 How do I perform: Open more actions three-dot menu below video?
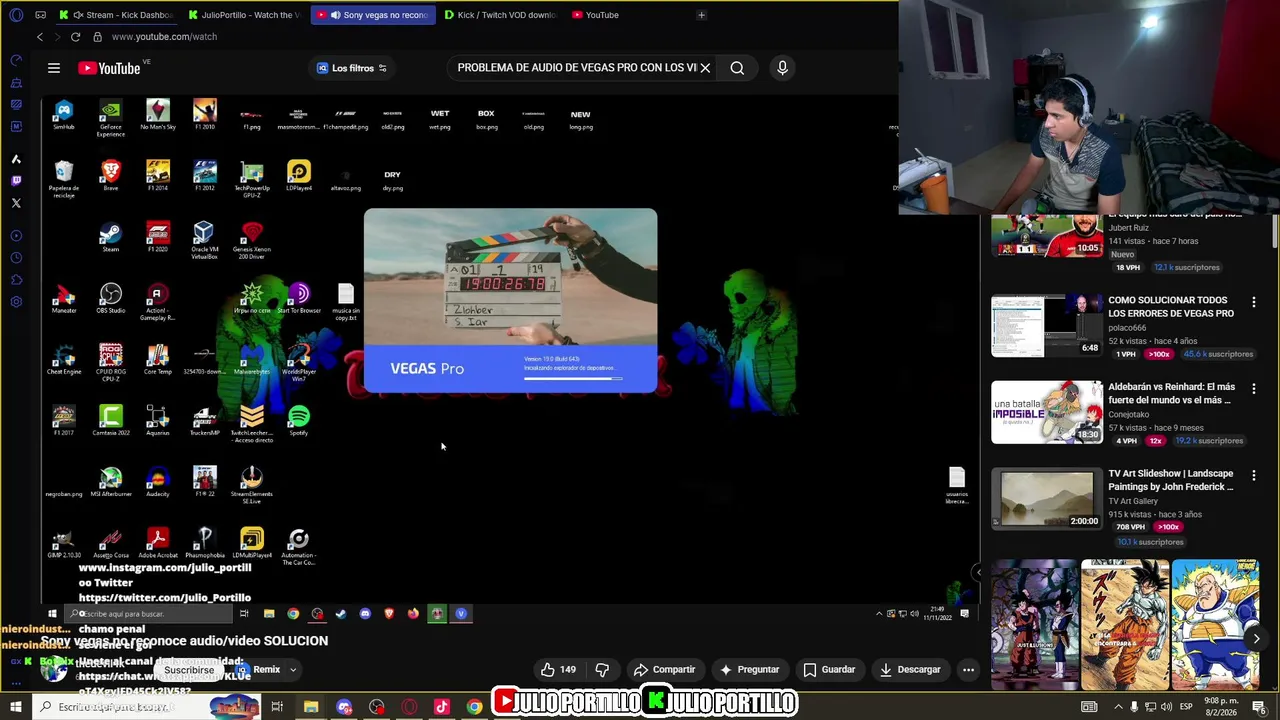click(968, 670)
